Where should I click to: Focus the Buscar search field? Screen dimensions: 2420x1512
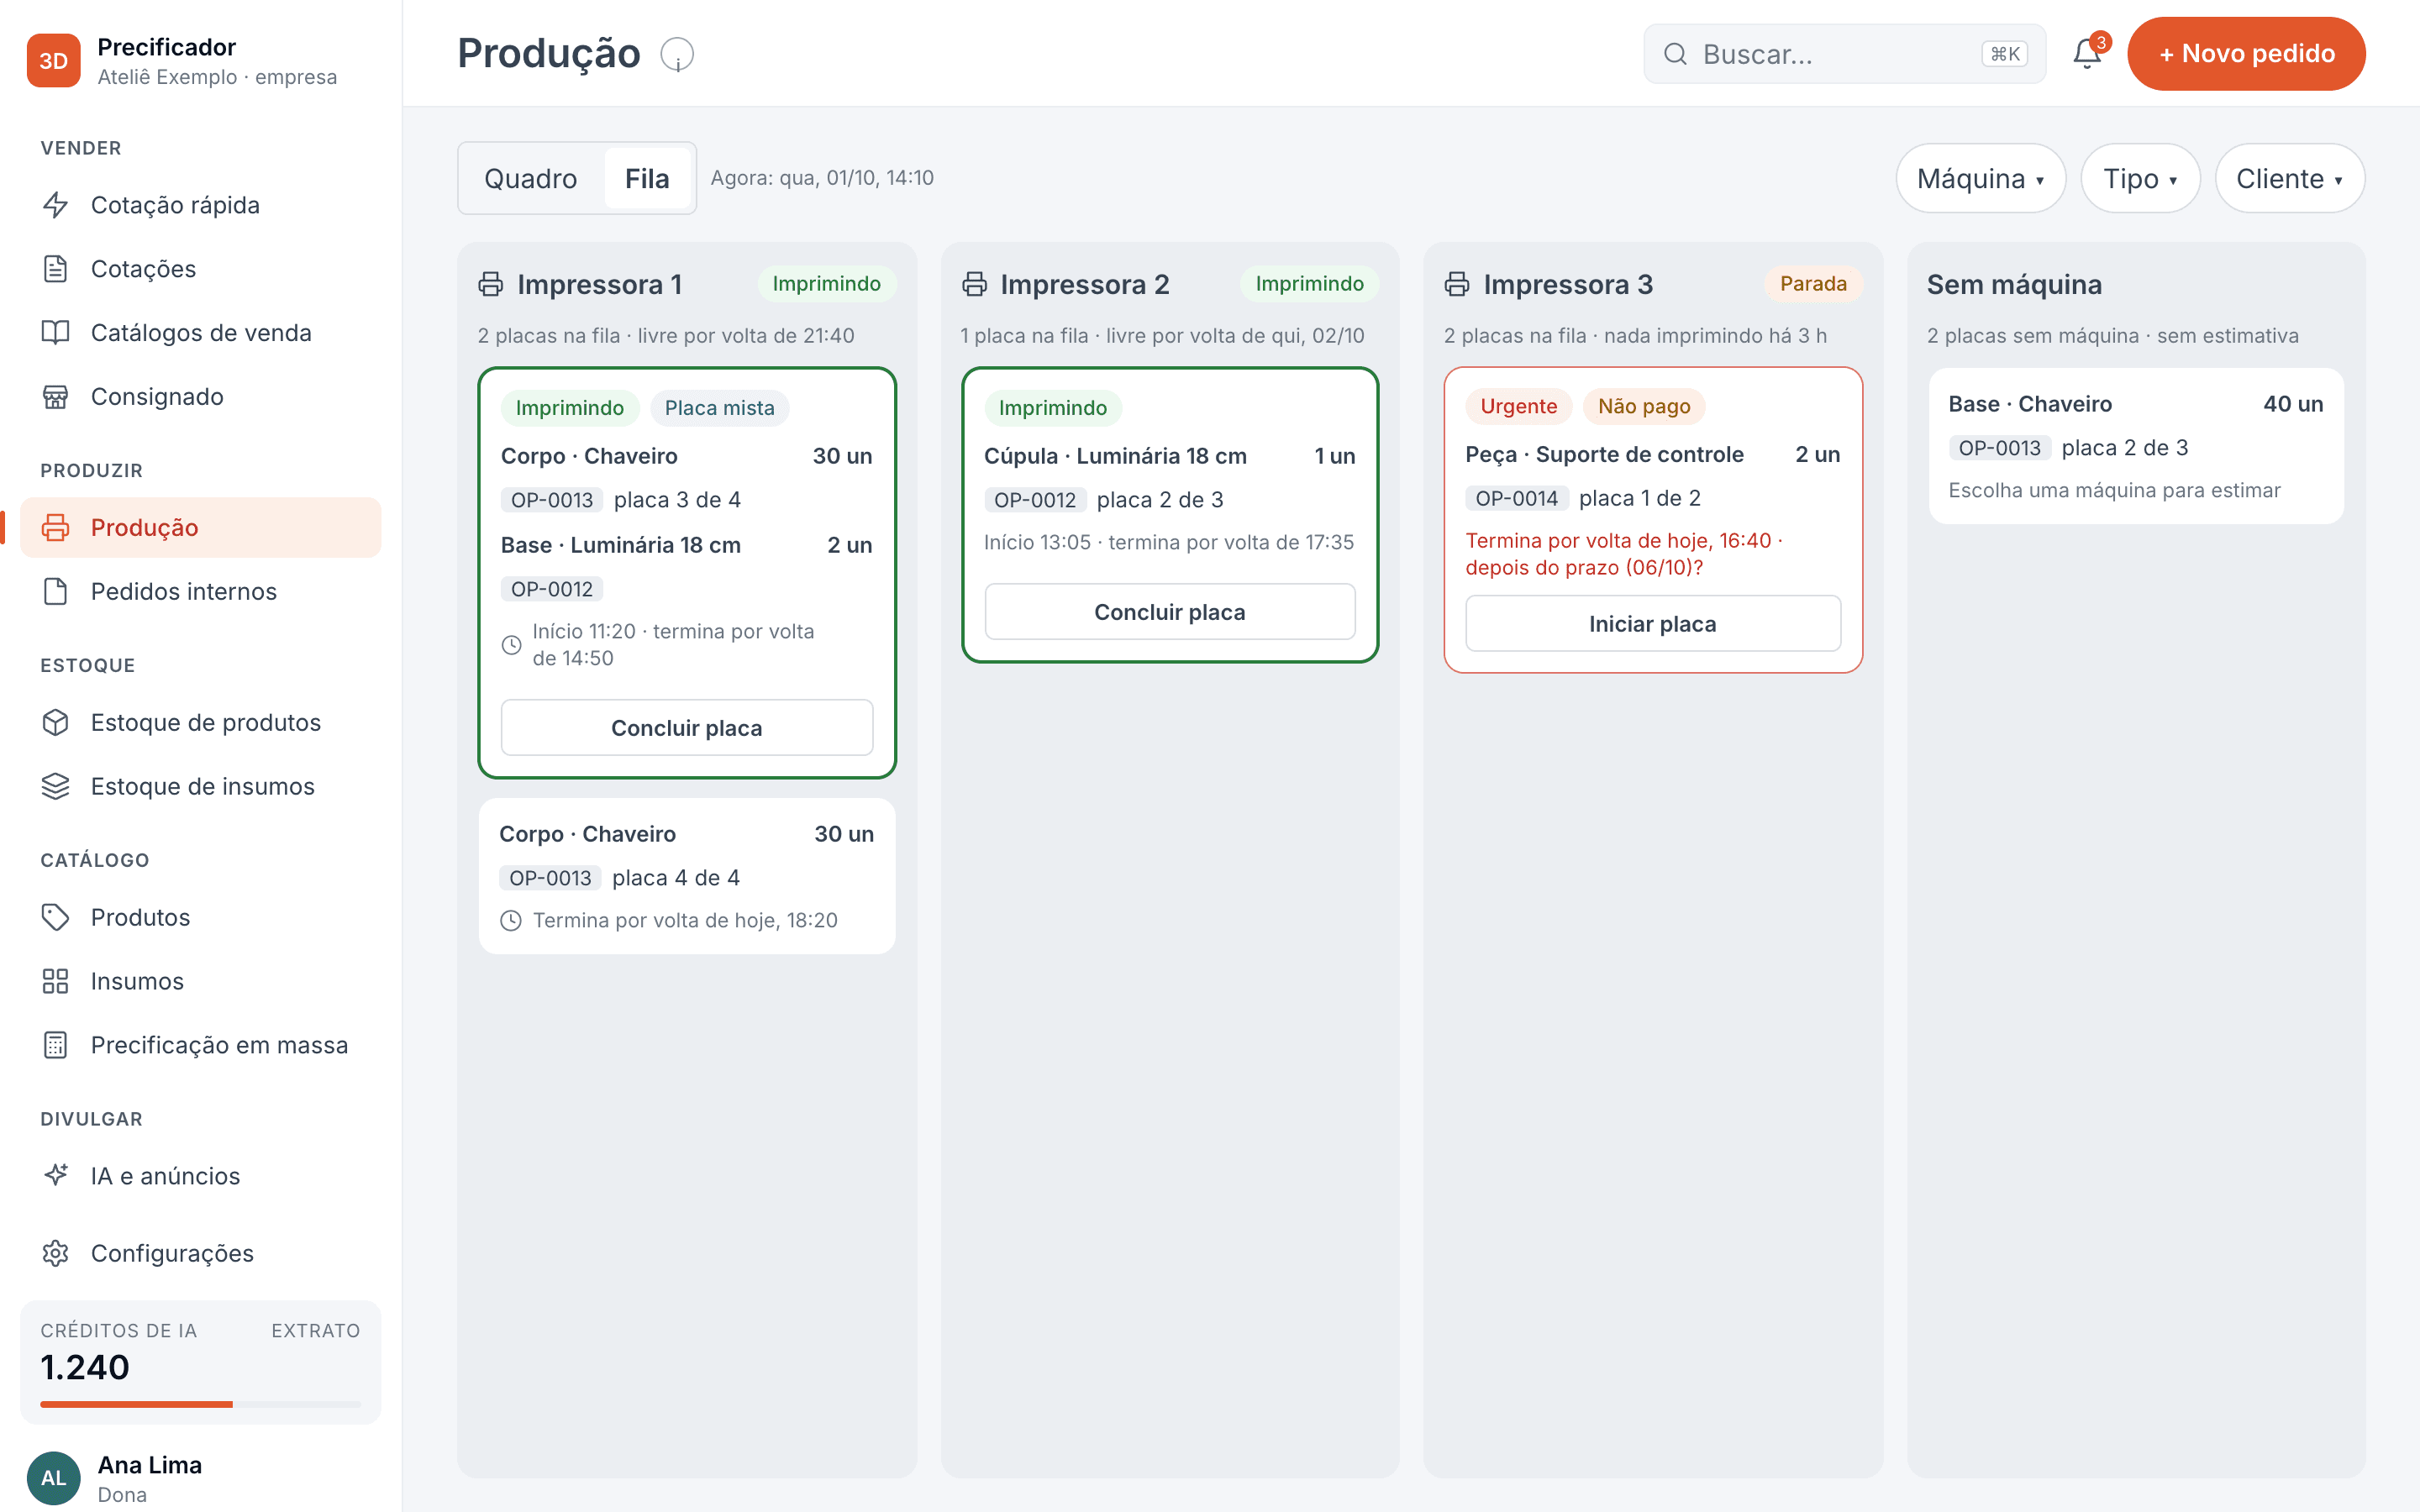pos(1845,54)
